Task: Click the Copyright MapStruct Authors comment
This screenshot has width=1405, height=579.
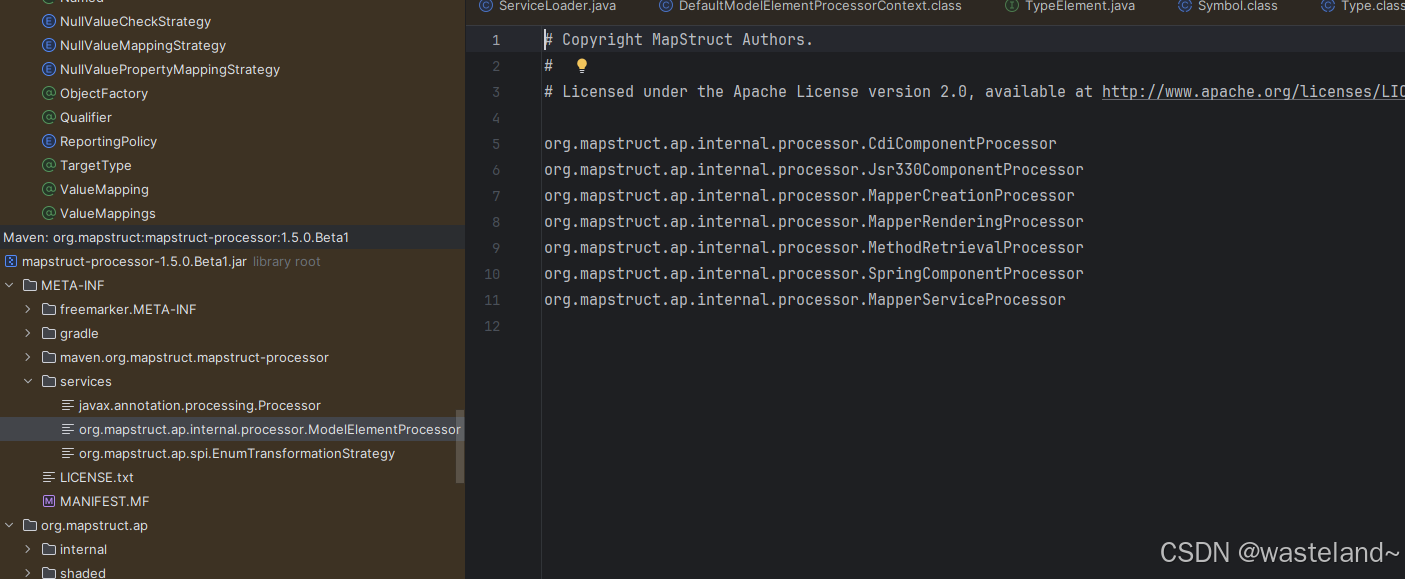Action: click(679, 40)
